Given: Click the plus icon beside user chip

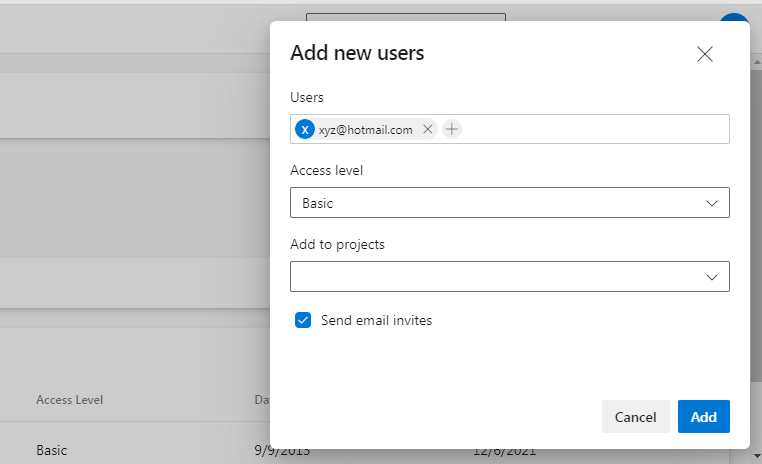Looking at the screenshot, I should click(x=452, y=129).
